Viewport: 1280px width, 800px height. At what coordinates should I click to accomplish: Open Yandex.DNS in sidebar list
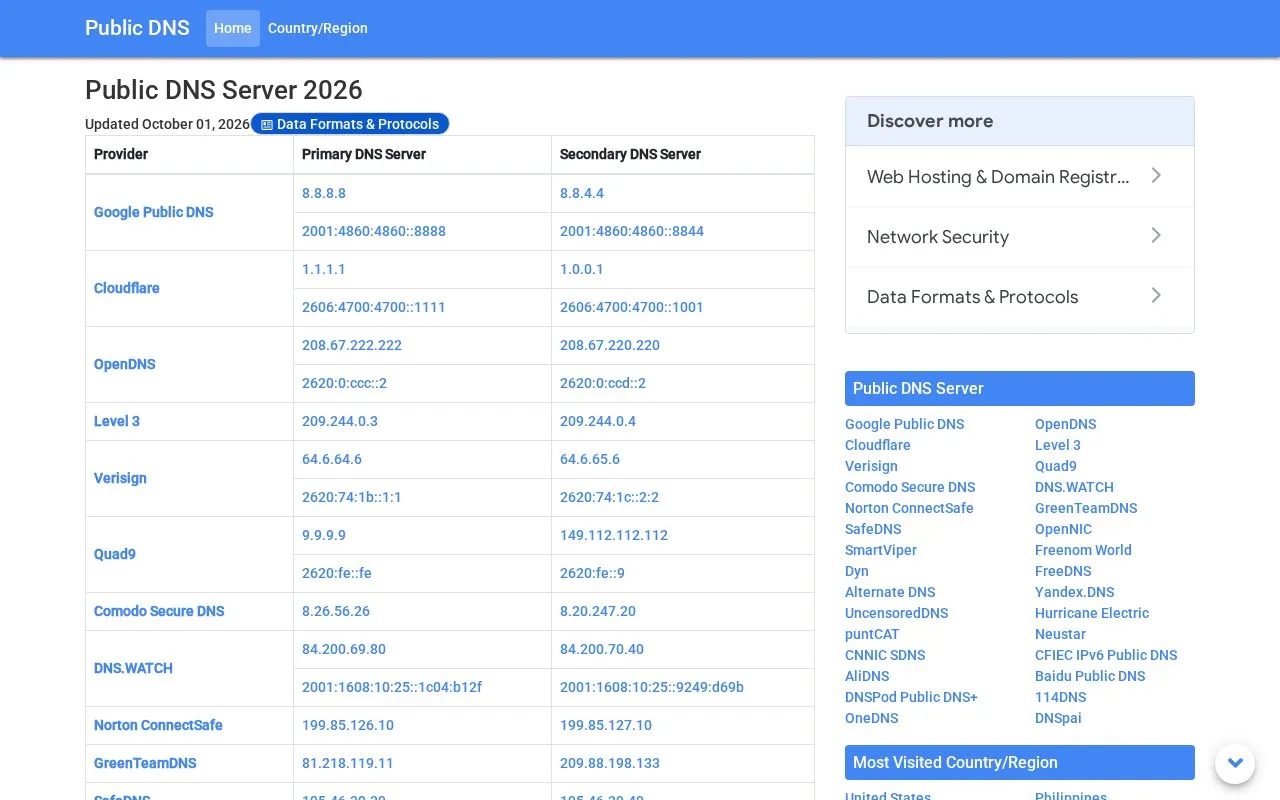1075,592
